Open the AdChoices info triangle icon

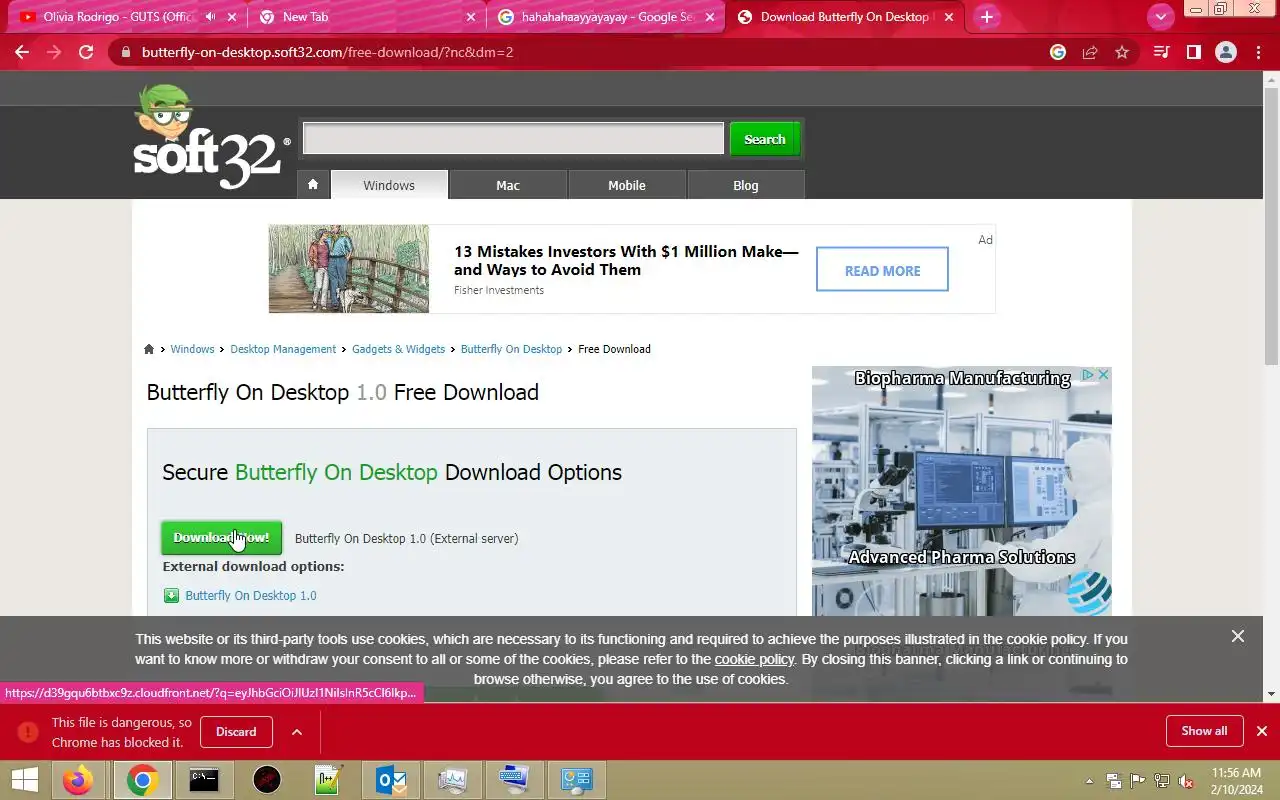point(1089,375)
